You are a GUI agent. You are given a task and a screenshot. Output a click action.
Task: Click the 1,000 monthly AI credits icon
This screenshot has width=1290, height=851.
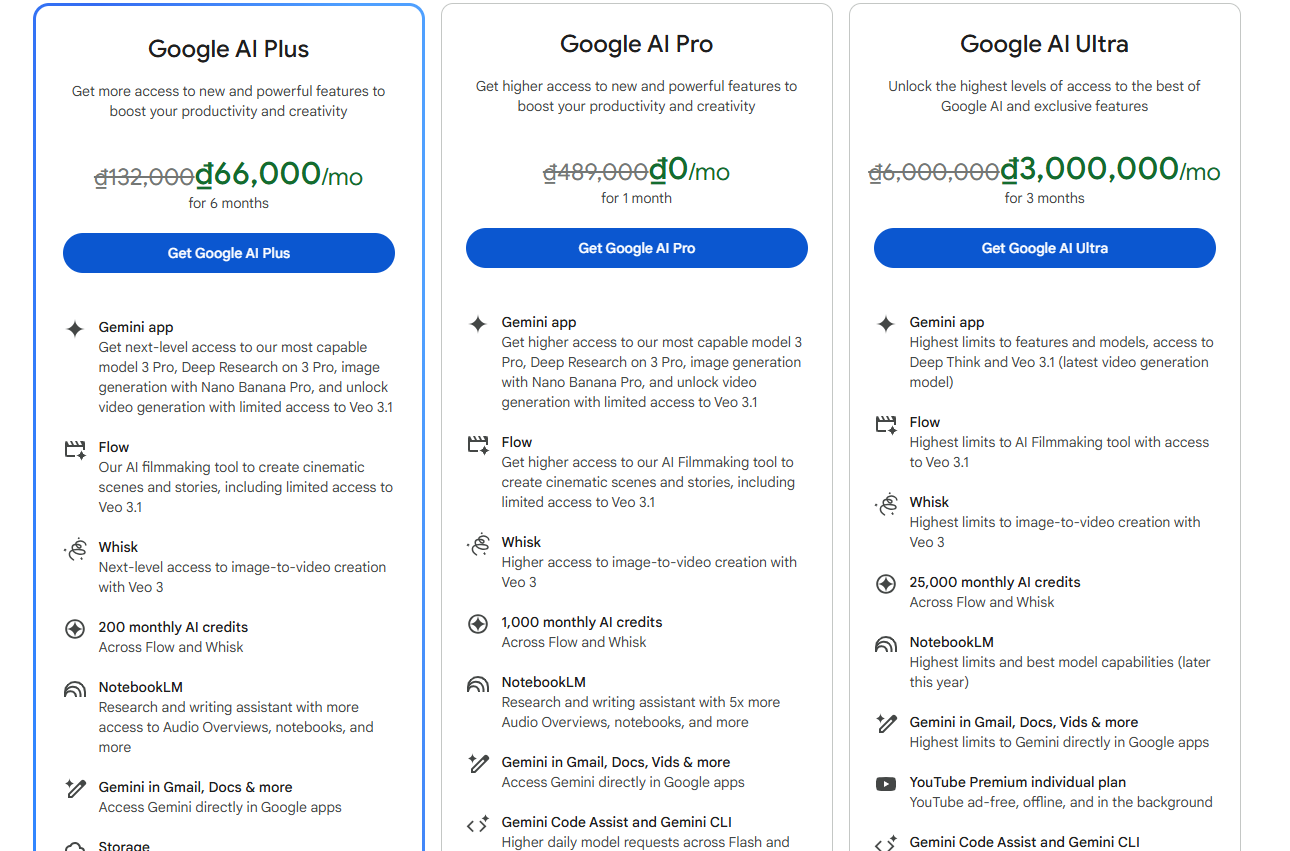pos(478,624)
